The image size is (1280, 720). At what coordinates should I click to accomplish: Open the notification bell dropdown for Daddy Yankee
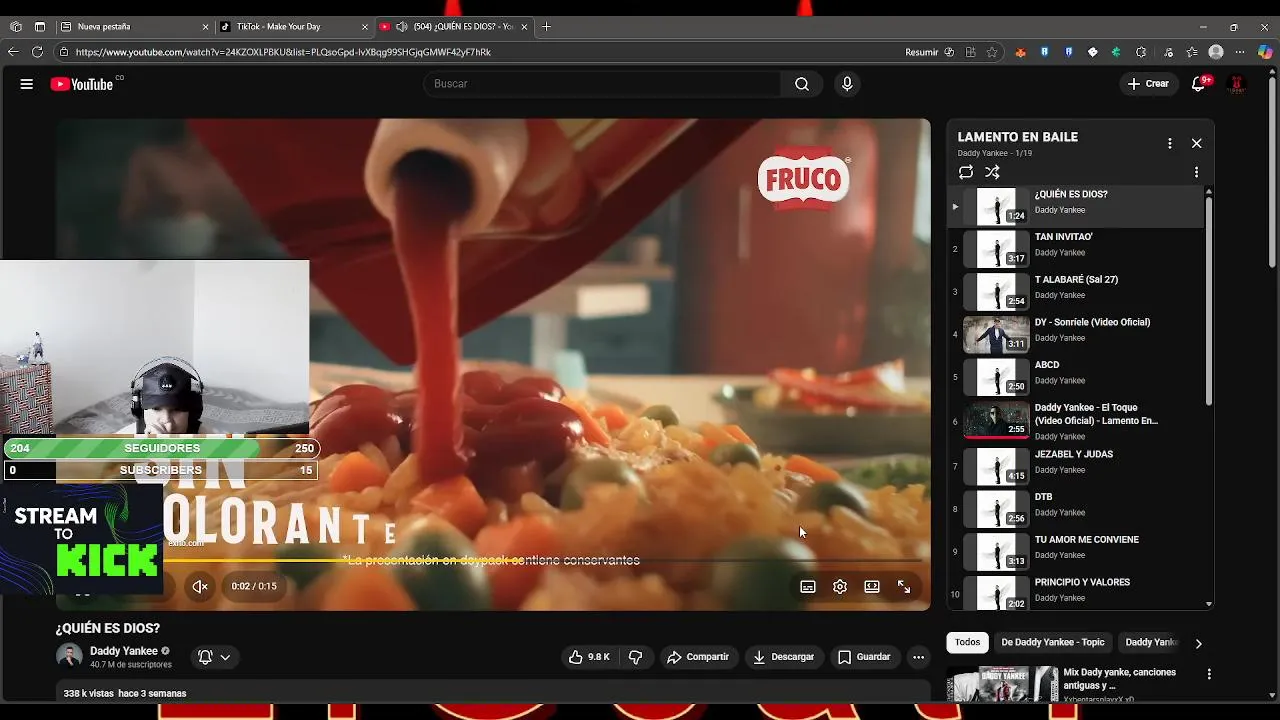point(214,657)
